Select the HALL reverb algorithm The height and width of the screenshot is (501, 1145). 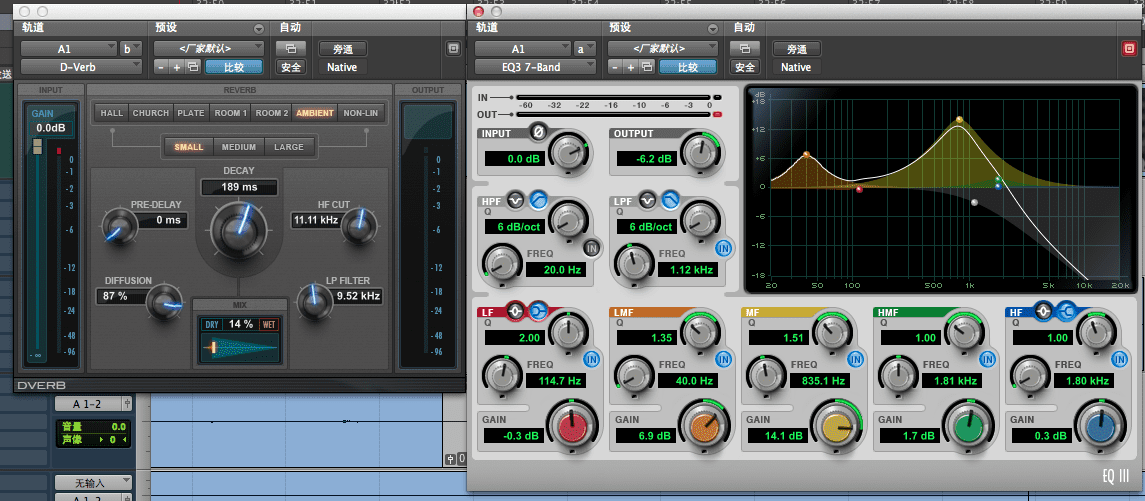112,113
